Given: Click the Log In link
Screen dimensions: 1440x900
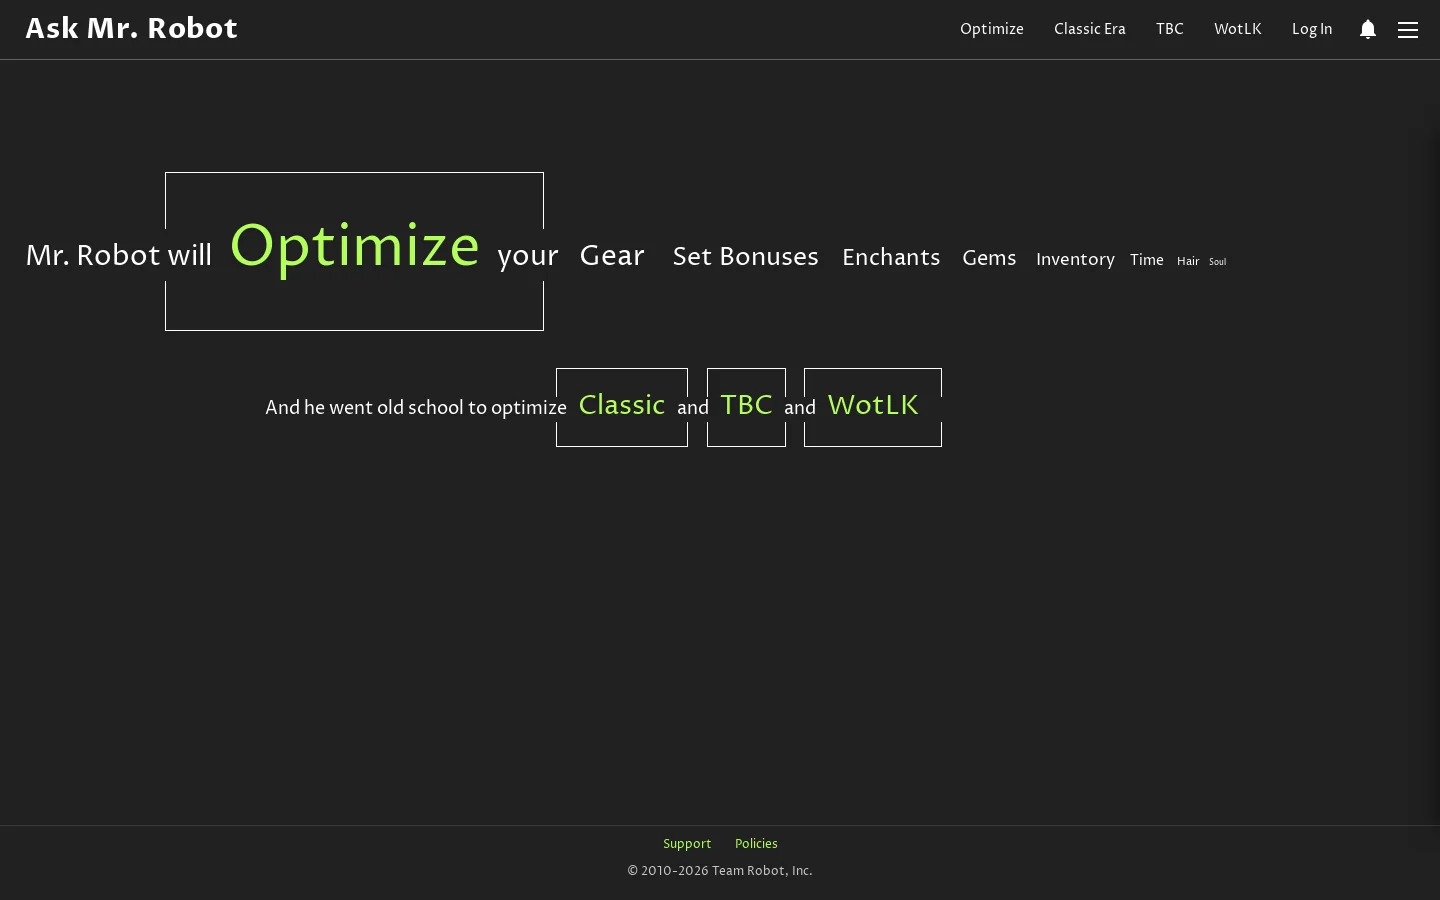Looking at the screenshot, I should (x=1312, y=29).
